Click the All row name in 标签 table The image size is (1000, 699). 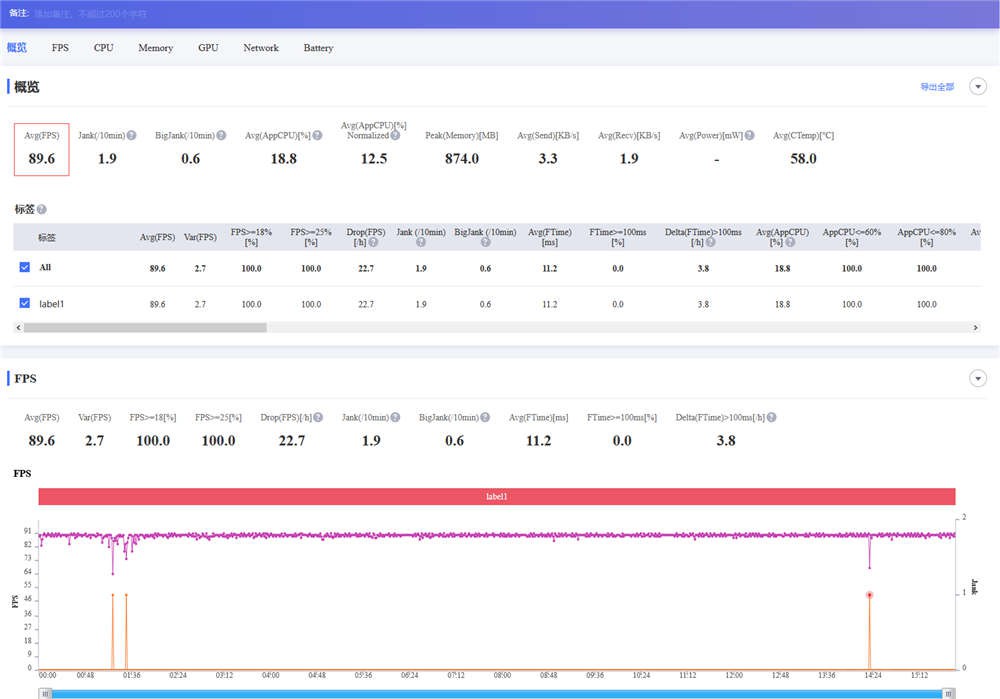coord(45,267)
